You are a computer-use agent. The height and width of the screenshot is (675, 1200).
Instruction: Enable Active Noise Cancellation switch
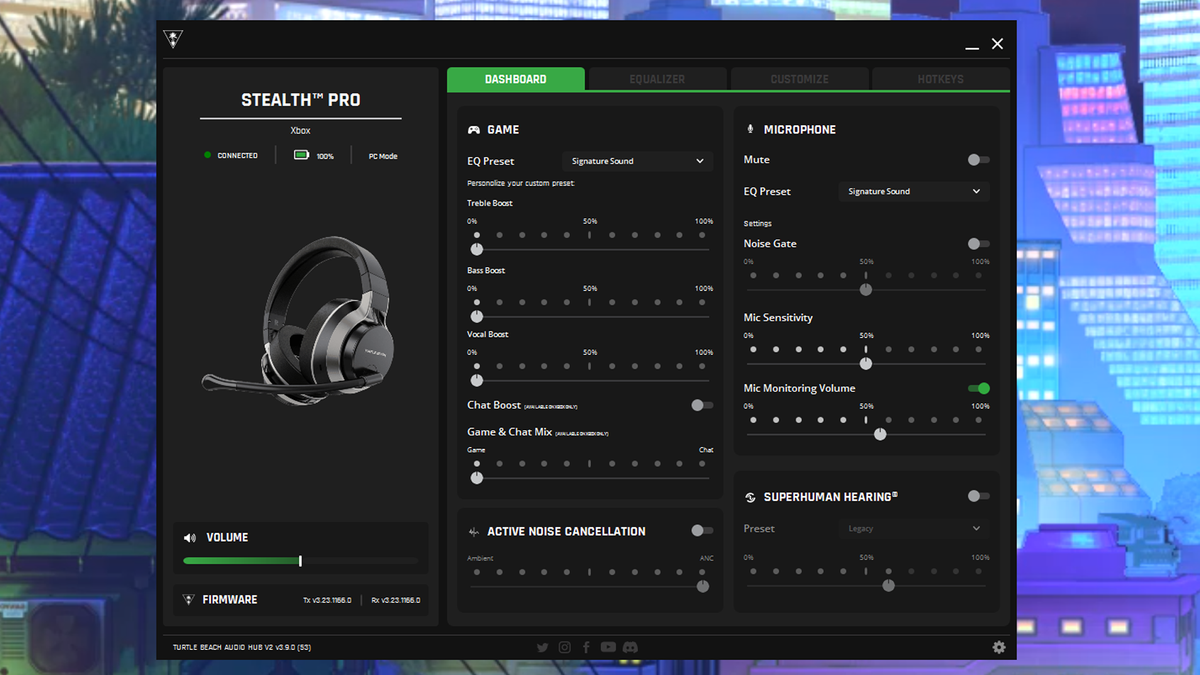[703, 531]
